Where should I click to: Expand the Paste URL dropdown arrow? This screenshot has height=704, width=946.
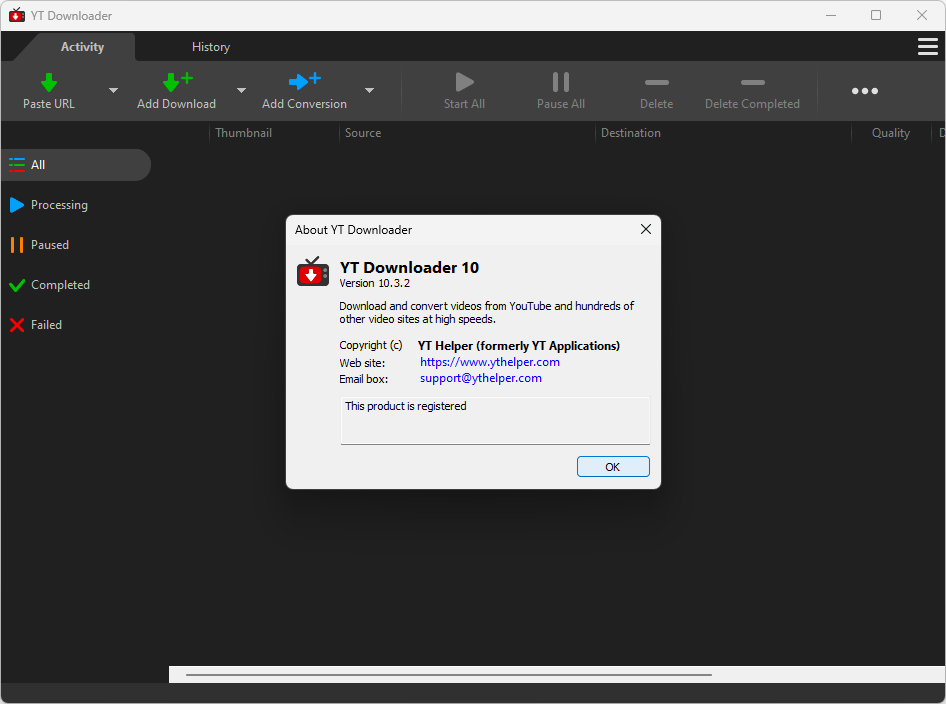coord(113,90)
